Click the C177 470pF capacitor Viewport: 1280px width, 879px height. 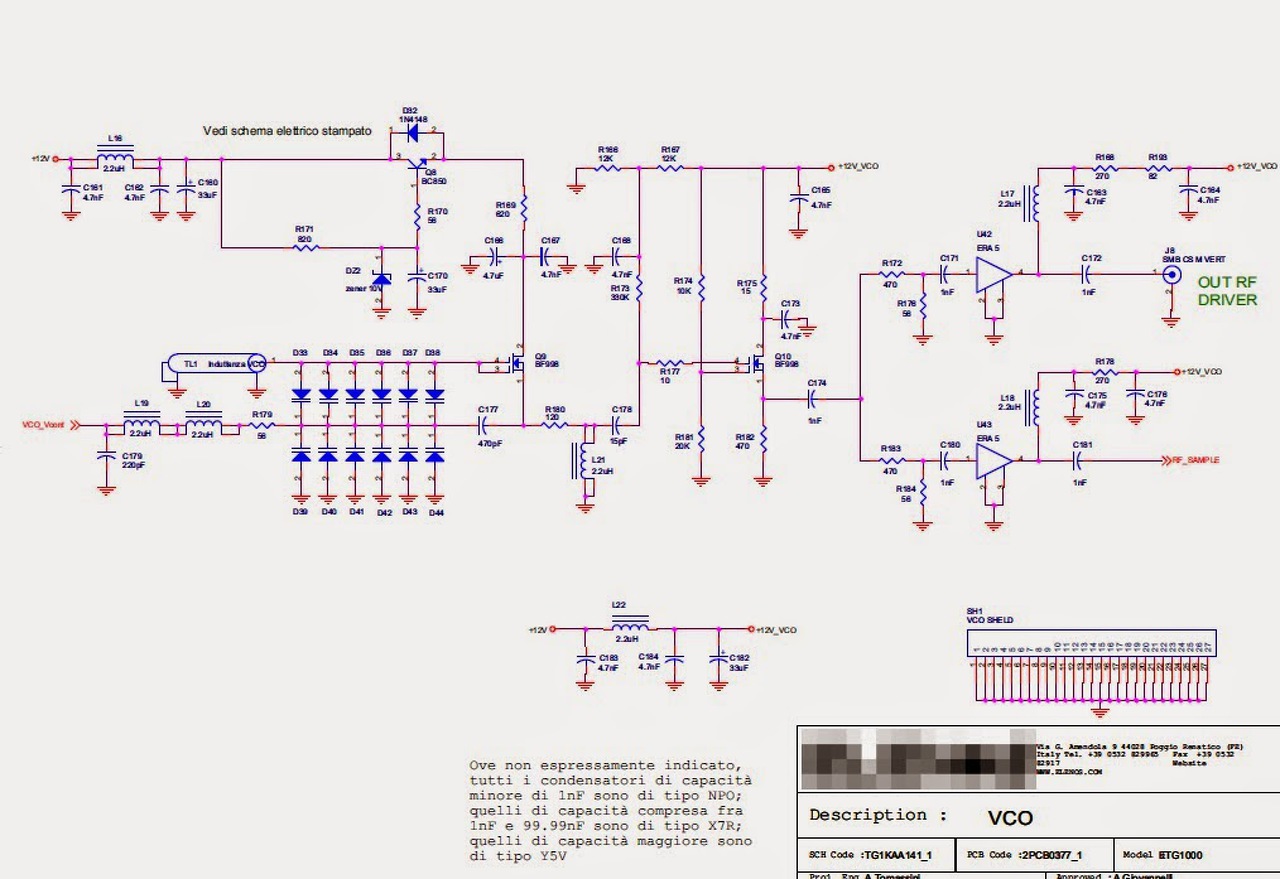pos(488,424)
